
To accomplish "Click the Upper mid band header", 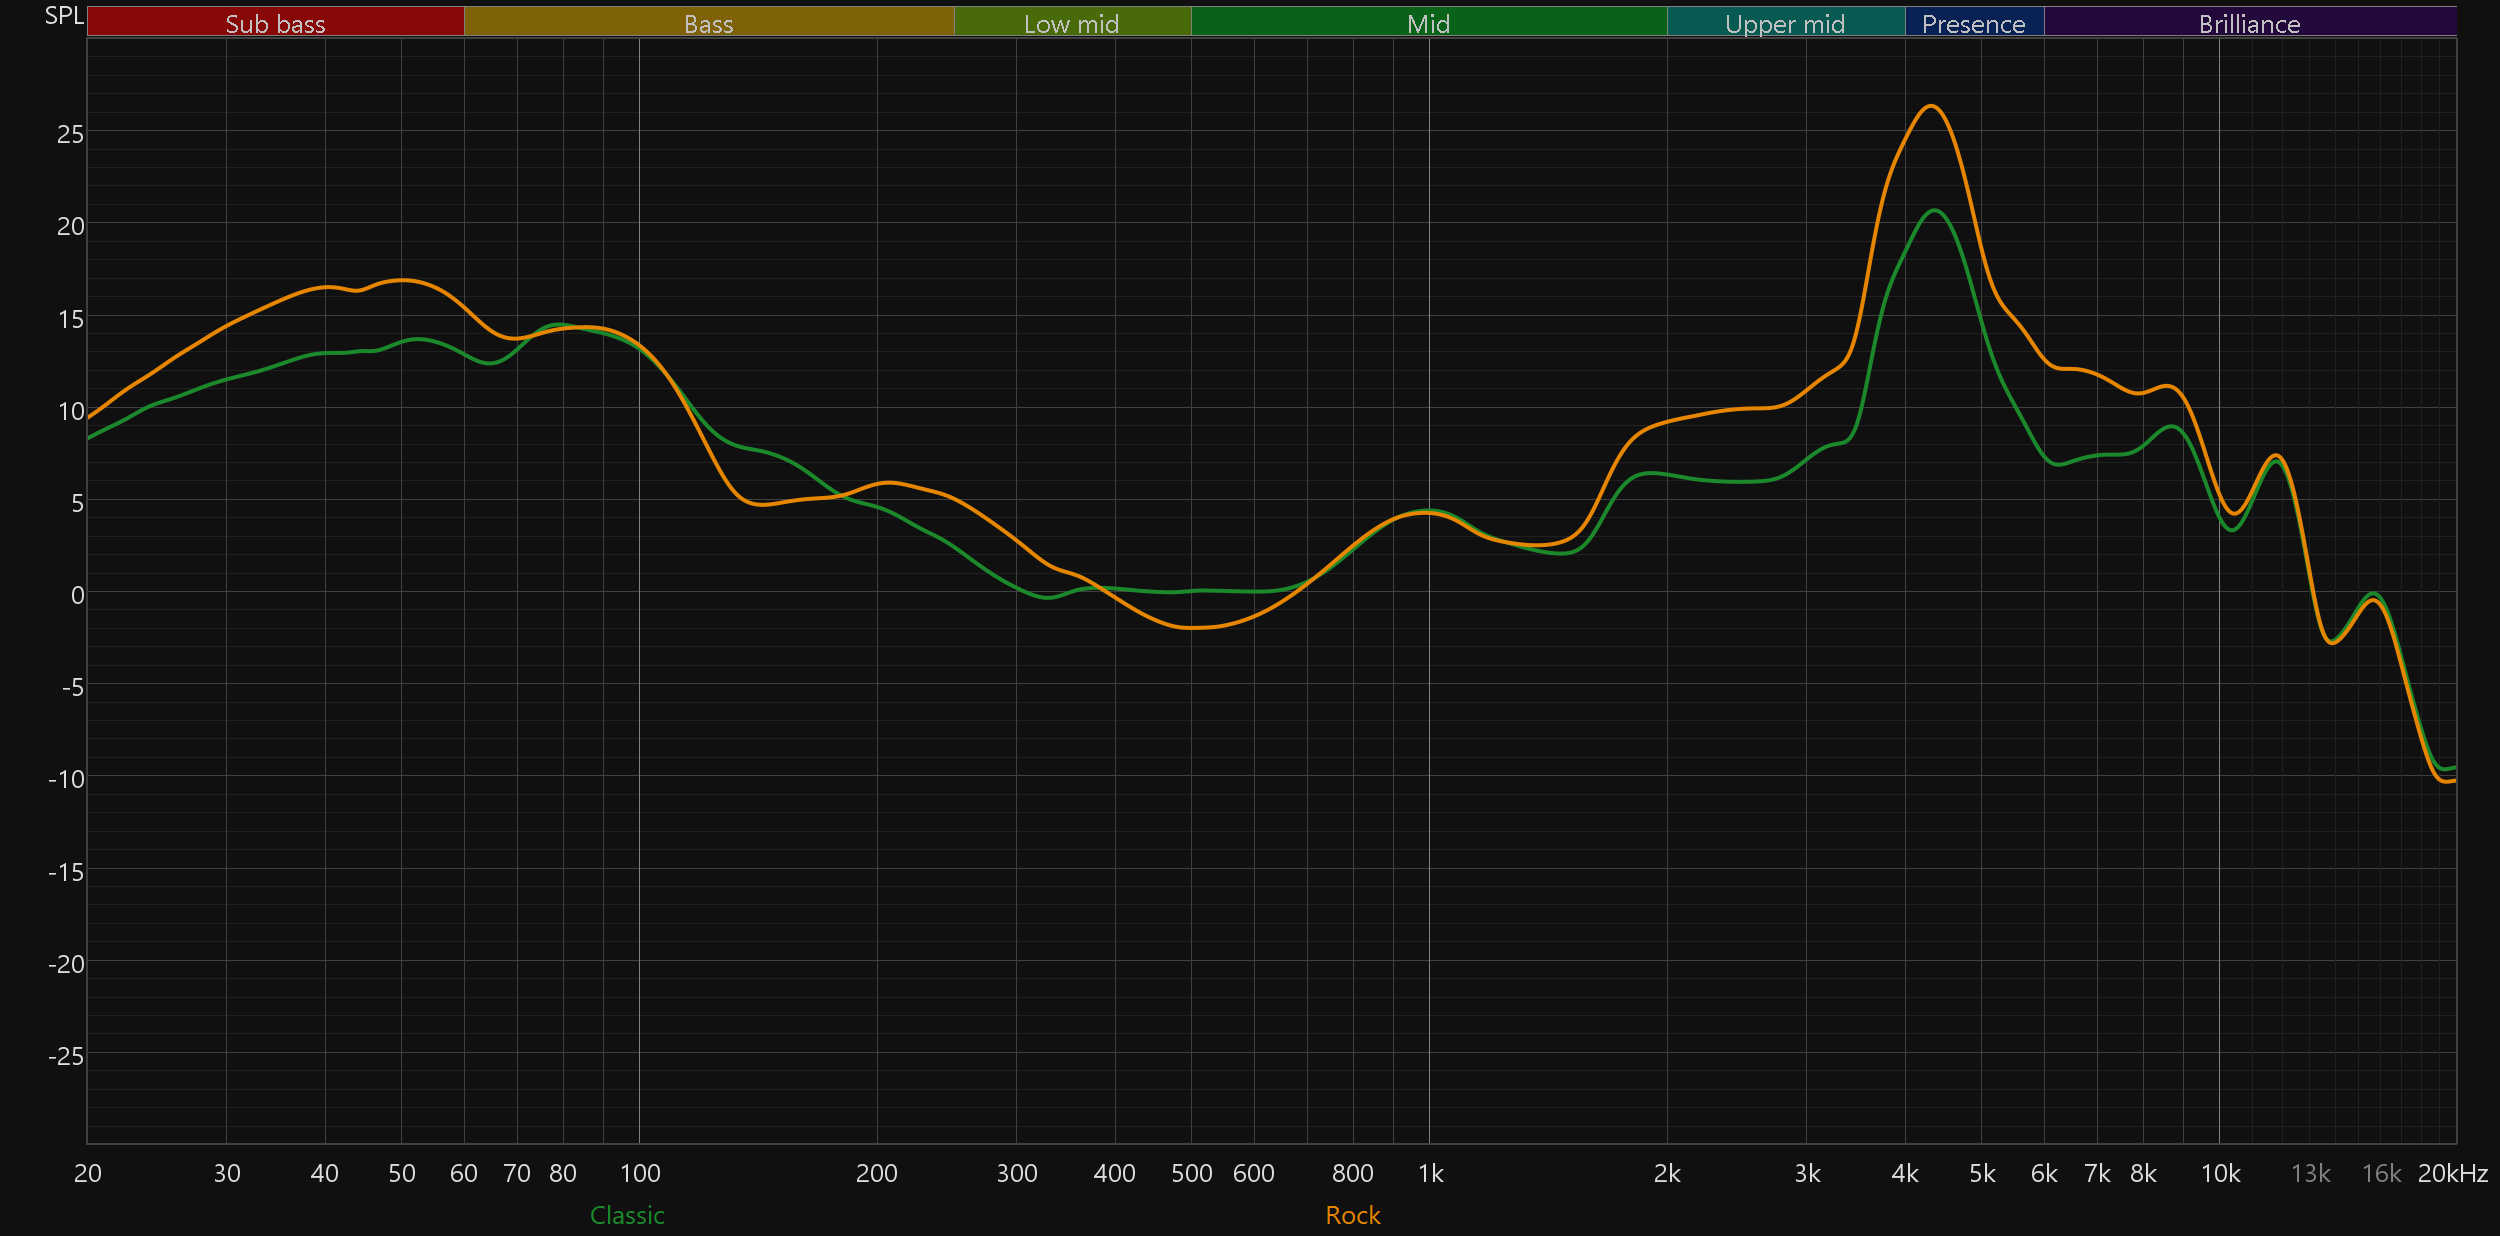I will [1785, 23].
